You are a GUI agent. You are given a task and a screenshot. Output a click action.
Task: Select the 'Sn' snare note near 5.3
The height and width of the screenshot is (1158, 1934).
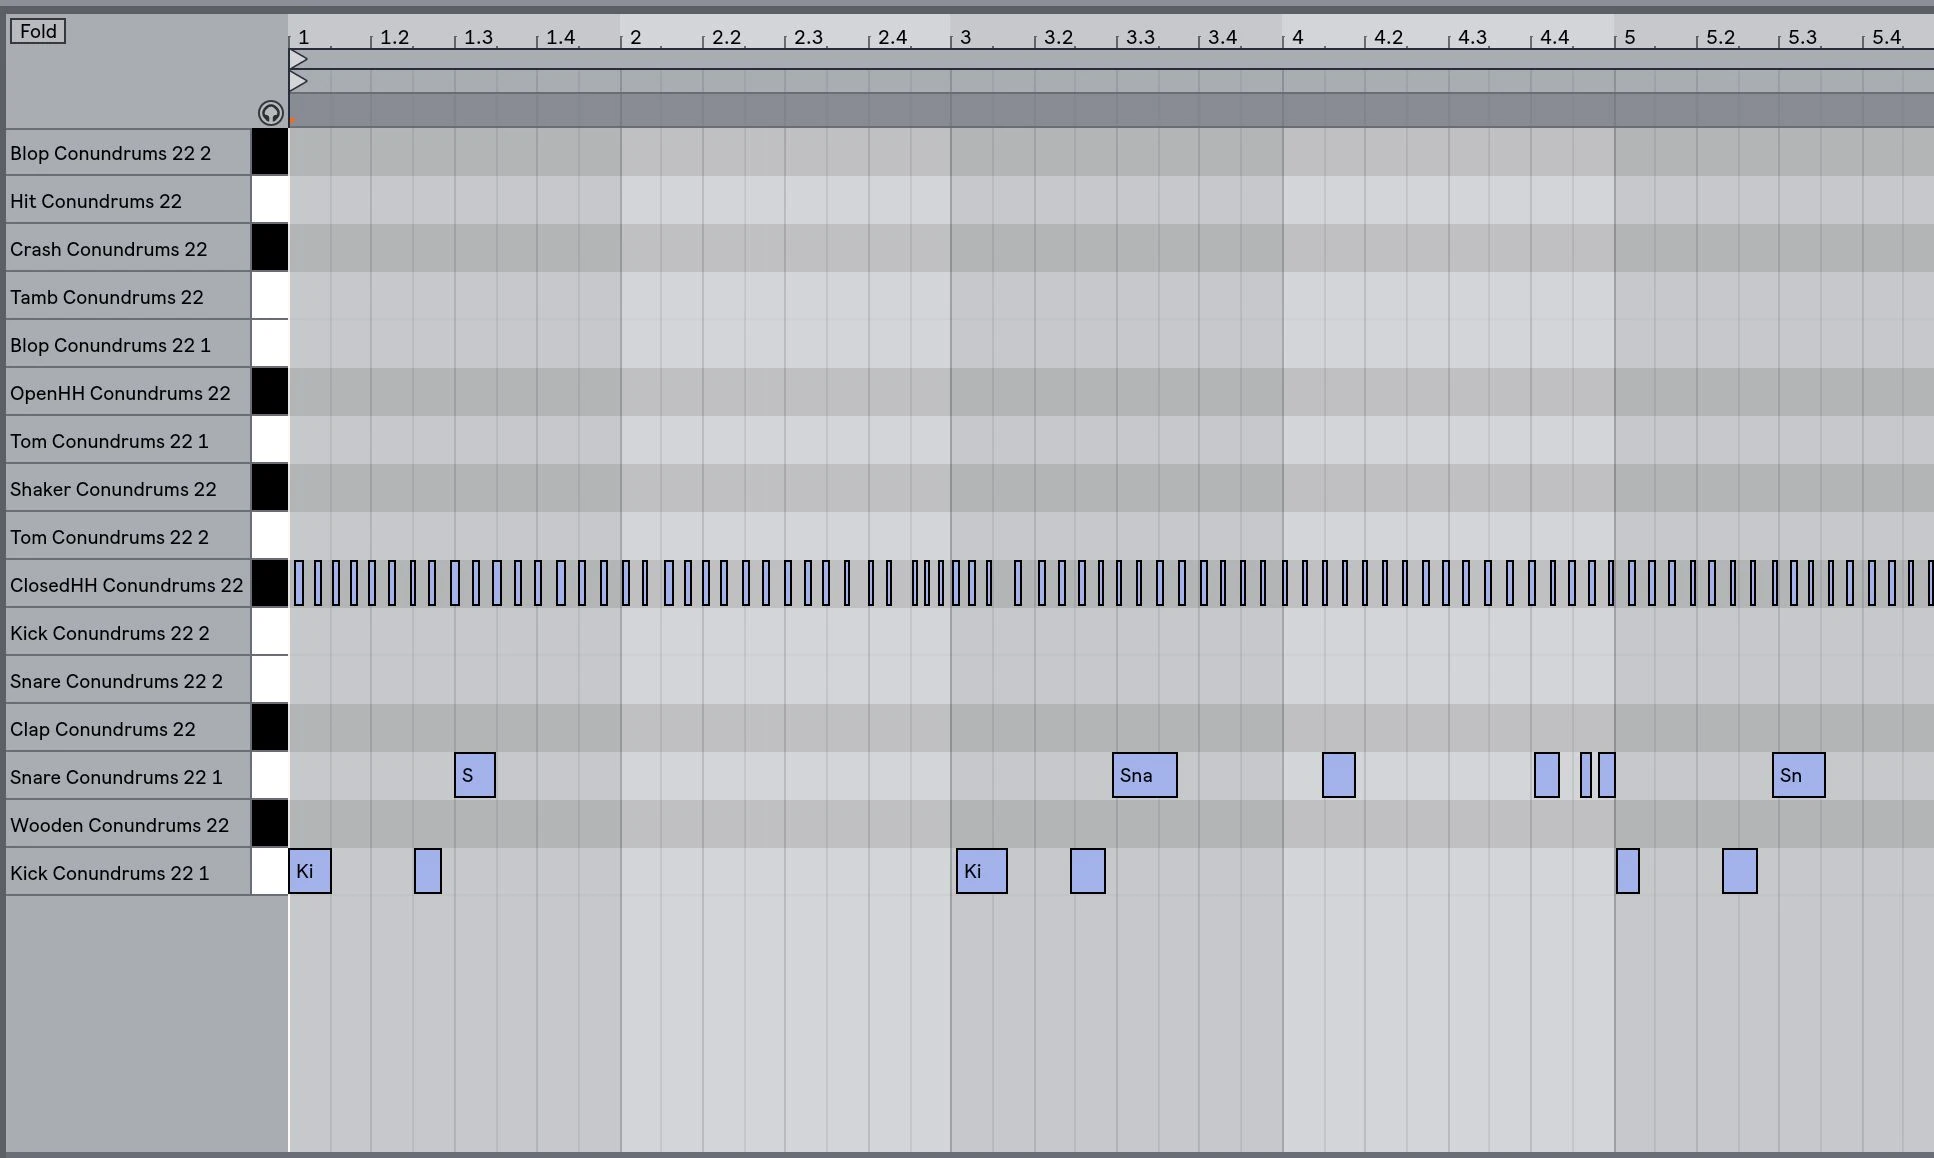pos(1798,775)
